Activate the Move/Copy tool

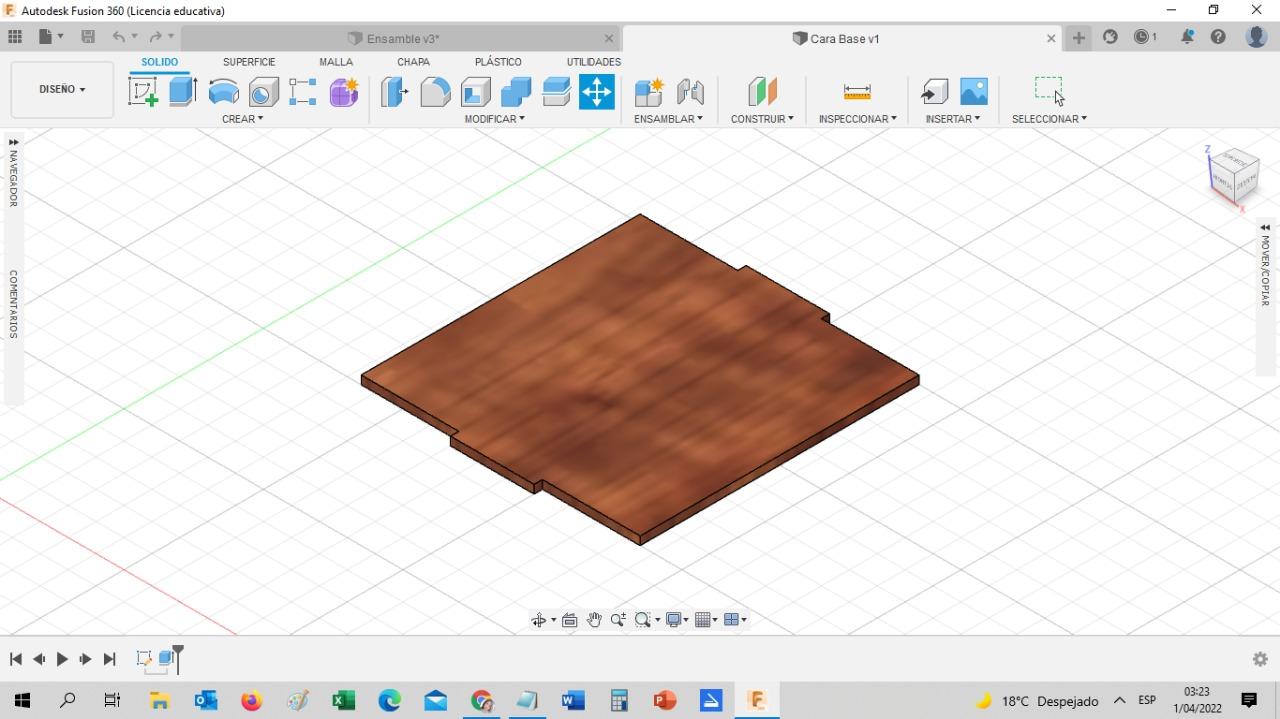tap(597, 92)
